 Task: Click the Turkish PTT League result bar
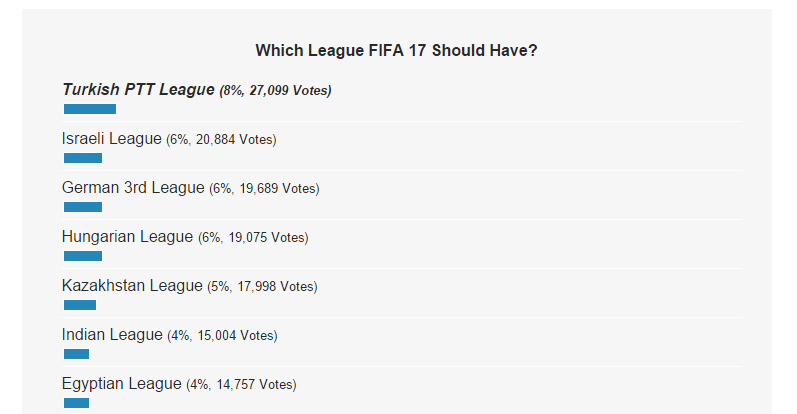pos(90,109)
